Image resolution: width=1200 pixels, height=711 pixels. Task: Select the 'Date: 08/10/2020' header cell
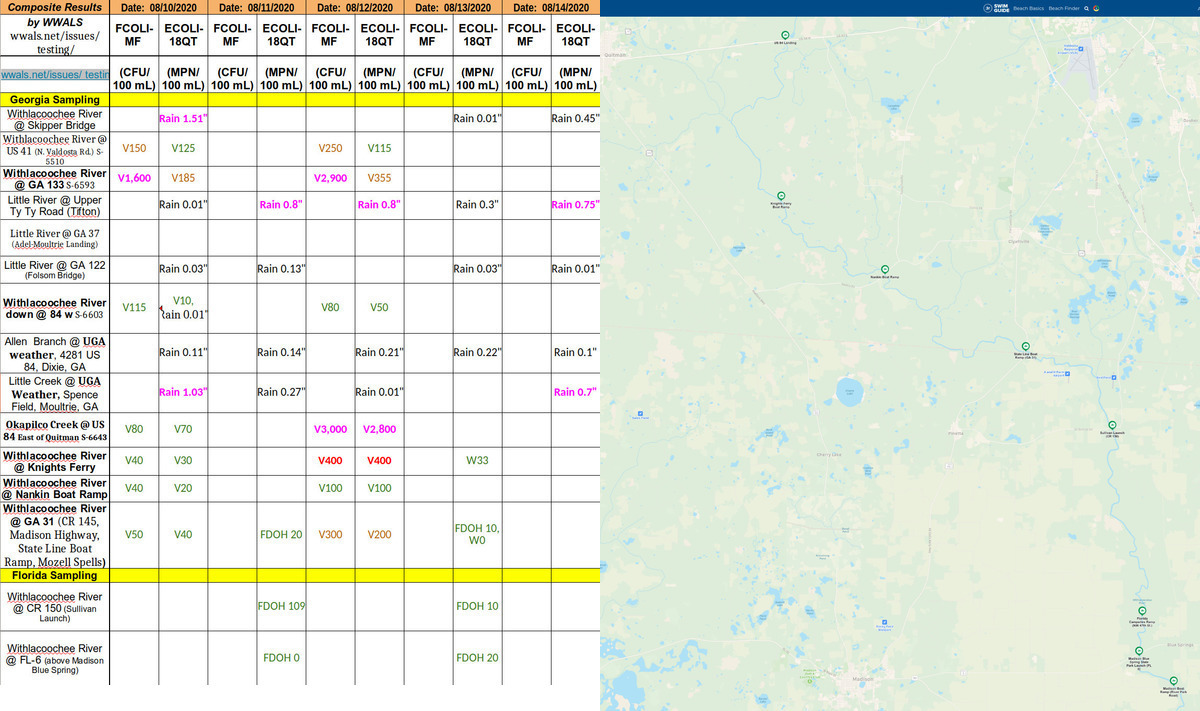[158, 8]
